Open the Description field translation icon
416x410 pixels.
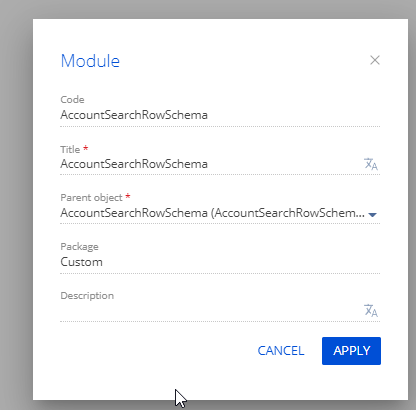371,310
